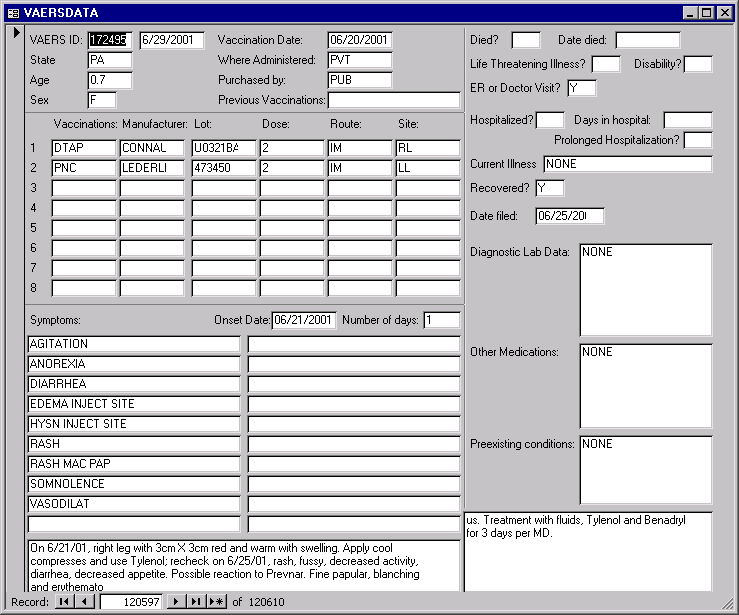The image size is (739, 615).
Task: Select record using left record selector arrow
Action: point(16,33)
